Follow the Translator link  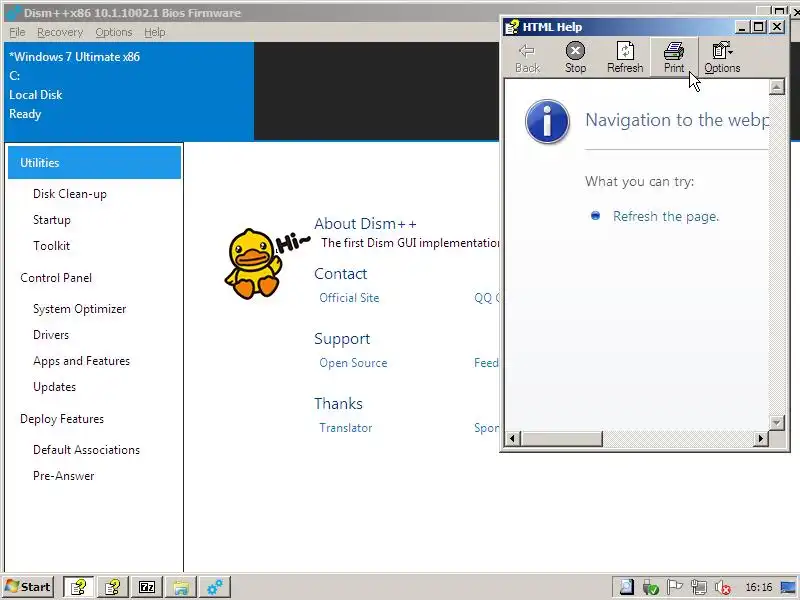[x=345, y=428]
